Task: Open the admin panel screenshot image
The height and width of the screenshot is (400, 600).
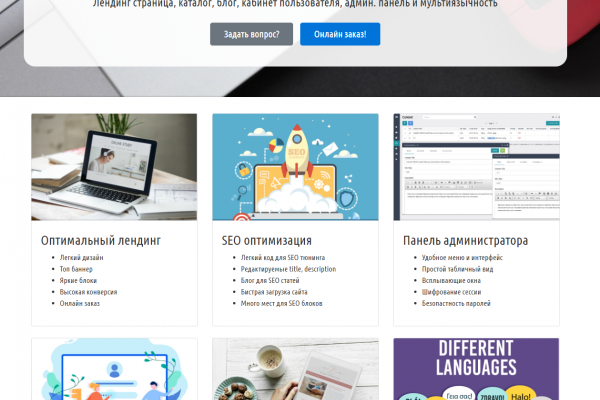Action: pyautogui.click(x=476, y=167)
